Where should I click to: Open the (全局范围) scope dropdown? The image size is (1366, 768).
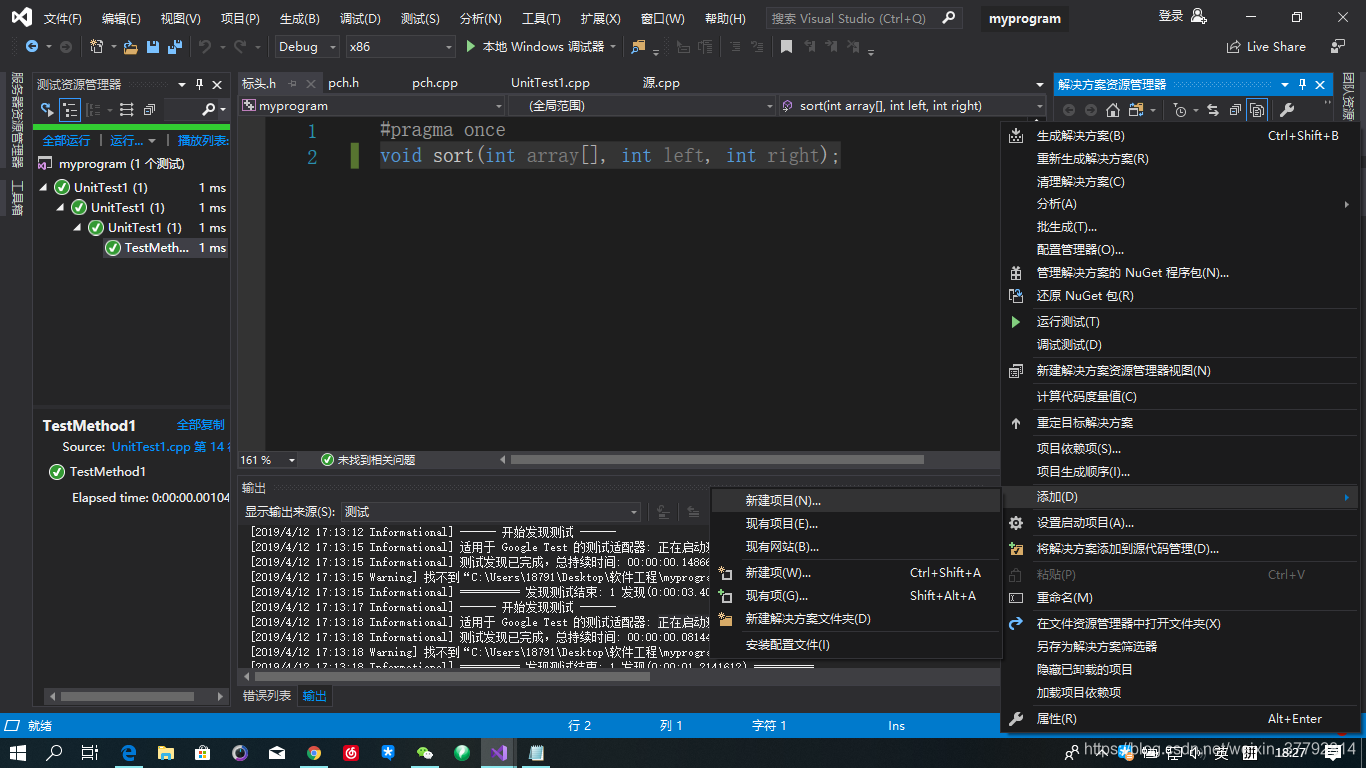point(641,105)
